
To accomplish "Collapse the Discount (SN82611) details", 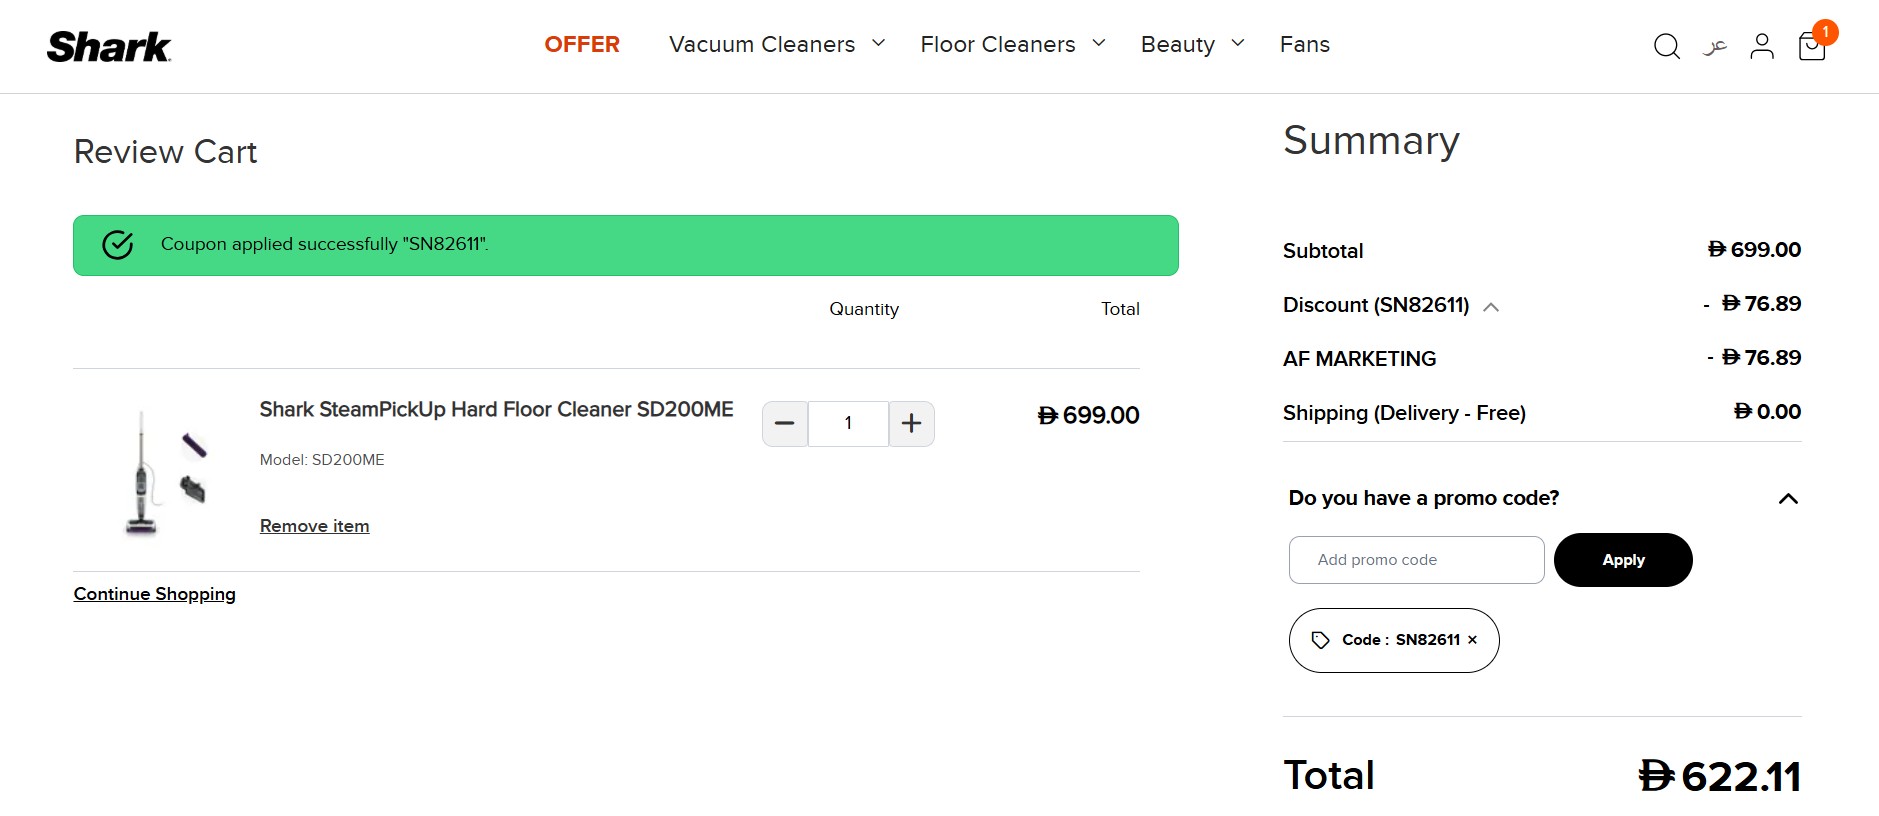I will pyautogui.click(x=1491, y=307).
